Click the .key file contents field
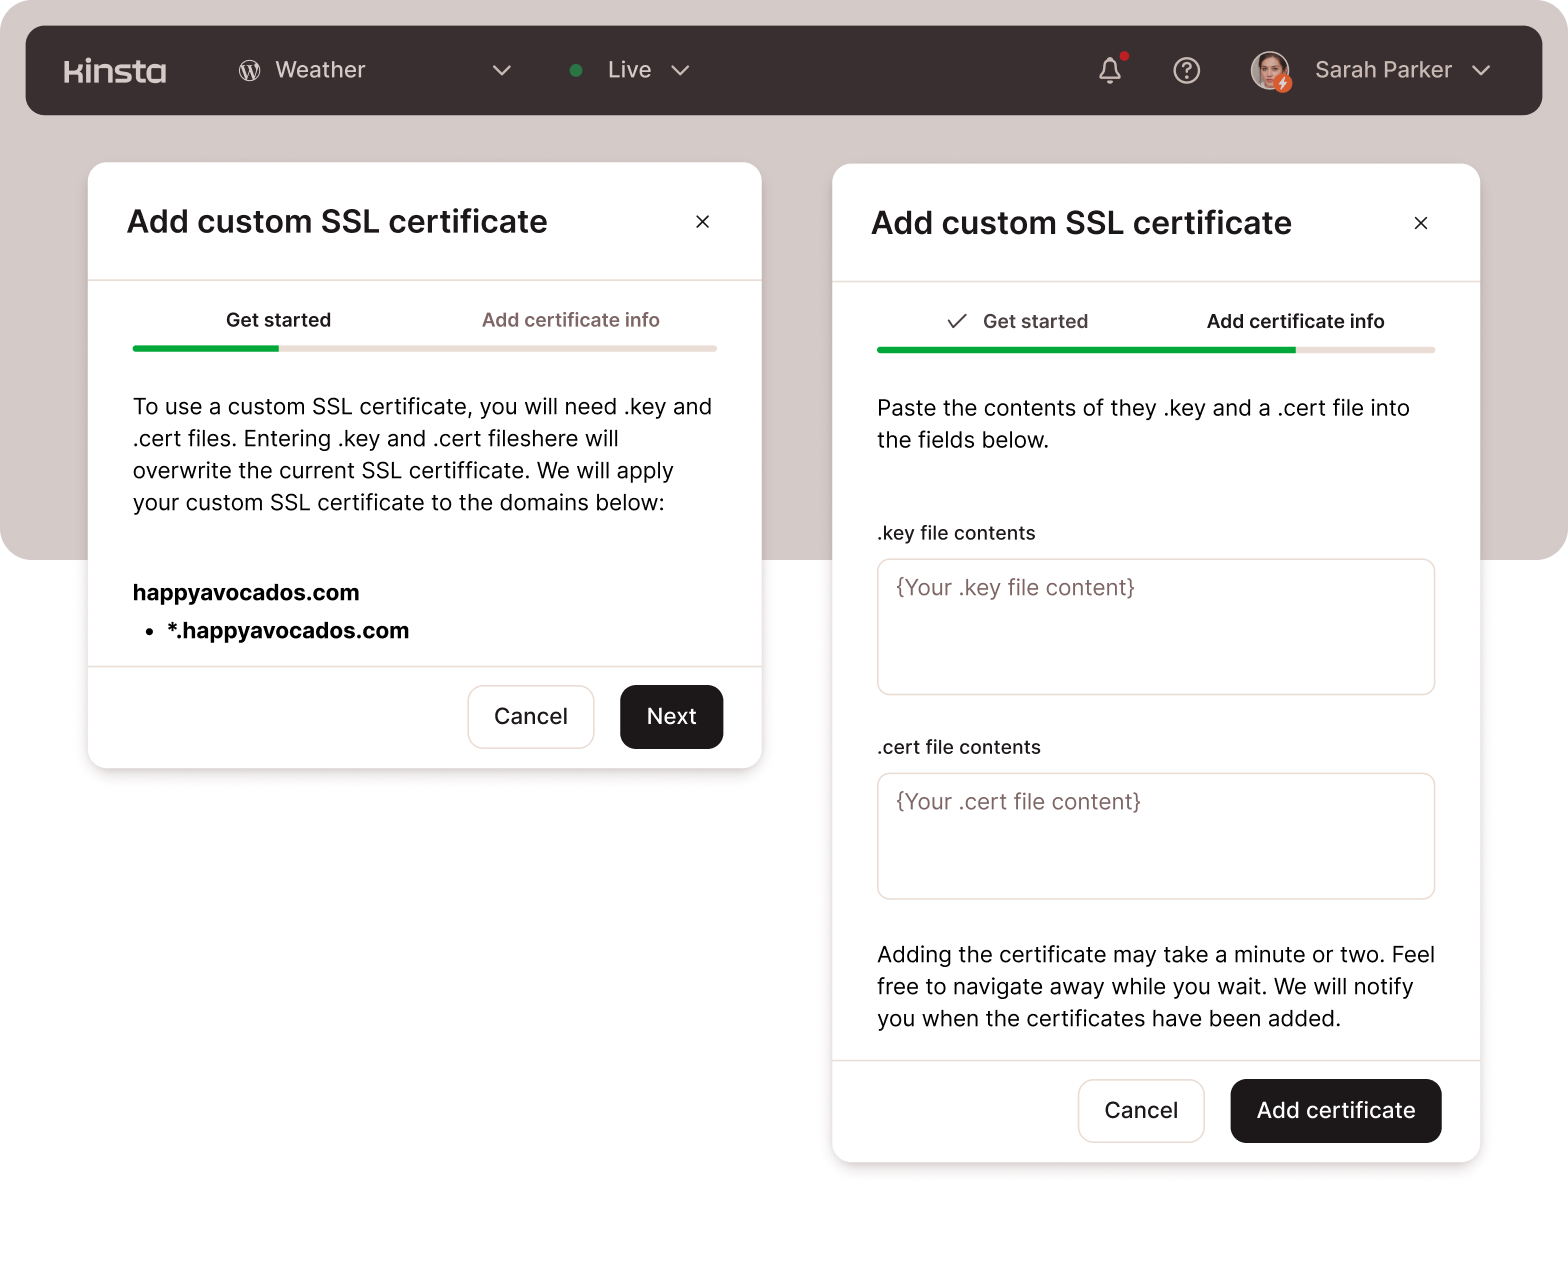This screenshot has height=1280, width=1568. coord(1155,626)
